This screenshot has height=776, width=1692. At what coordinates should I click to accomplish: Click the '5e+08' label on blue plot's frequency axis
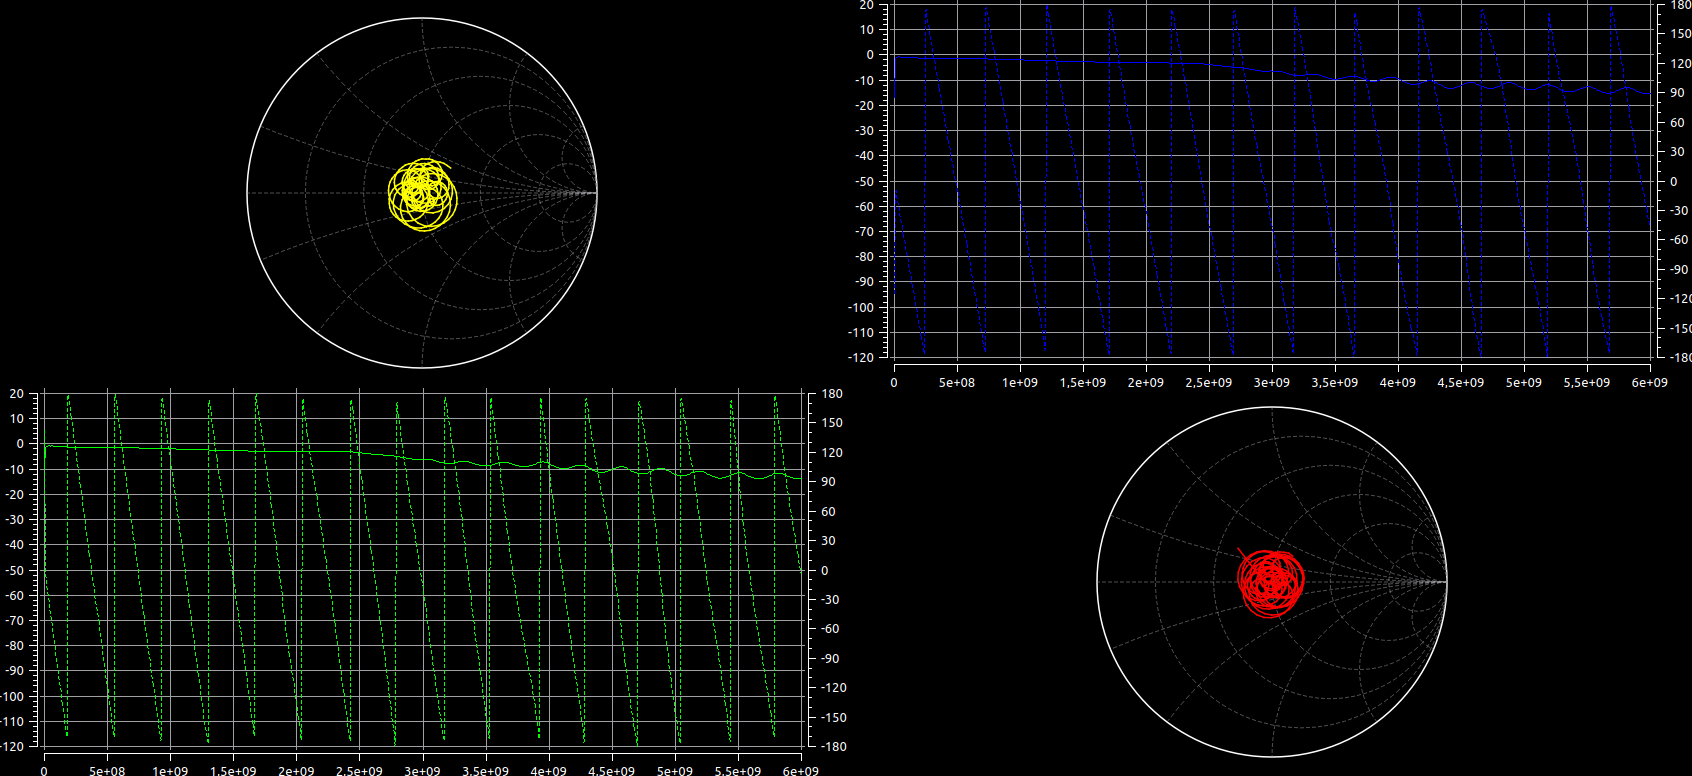[957, 383]
